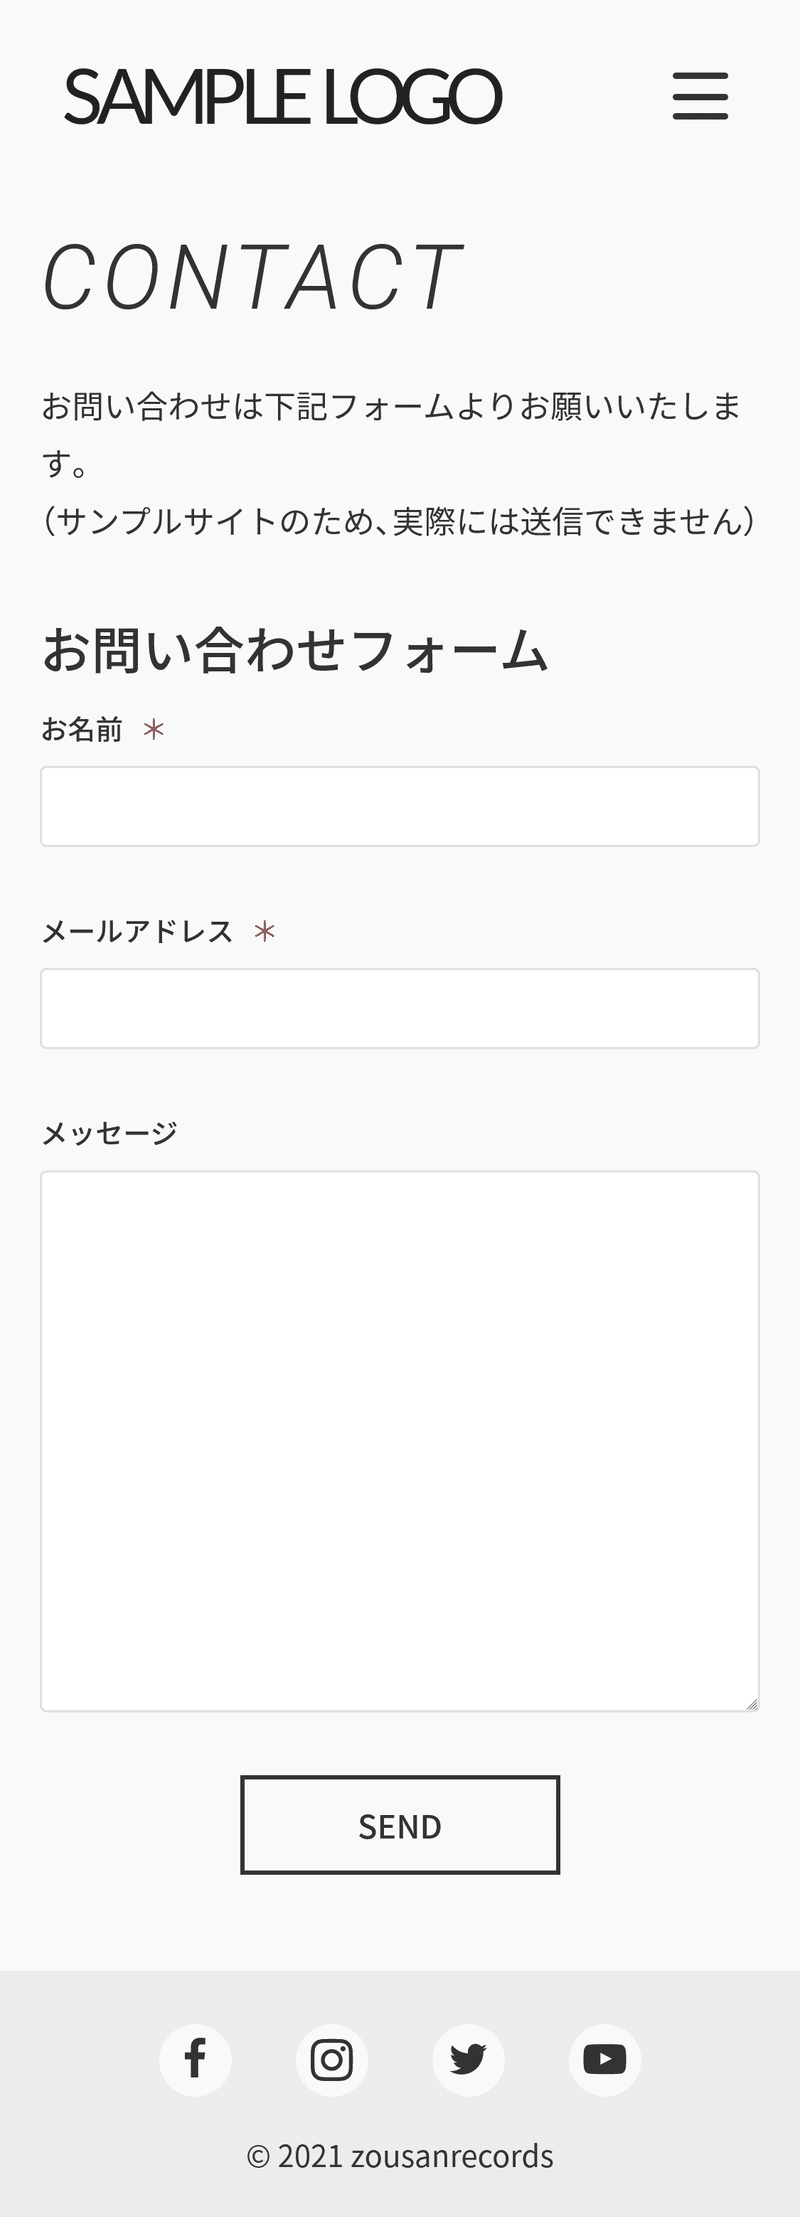Screen dimensions: 800x2219
Task: Click the お問い合わせフォーム heading
Action: click(x=295, y=650)
